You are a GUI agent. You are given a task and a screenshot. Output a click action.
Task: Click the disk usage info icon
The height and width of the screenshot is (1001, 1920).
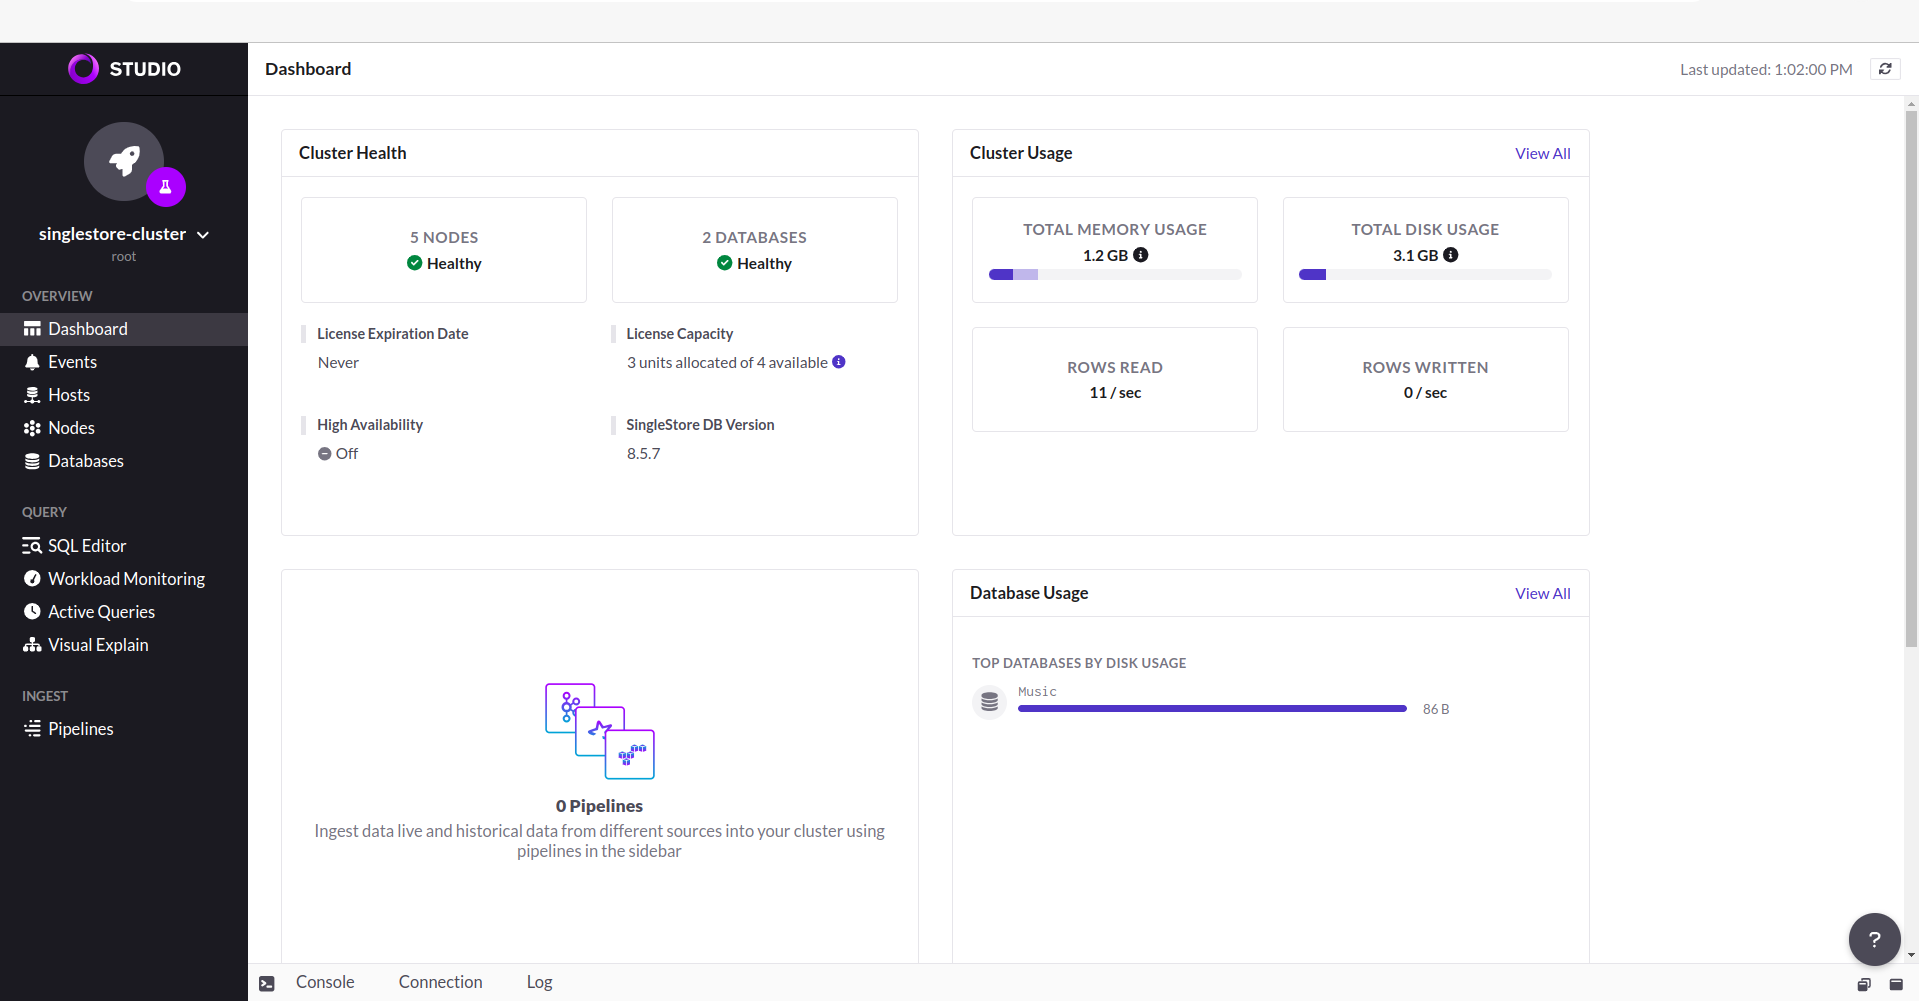coord(1451,255)
